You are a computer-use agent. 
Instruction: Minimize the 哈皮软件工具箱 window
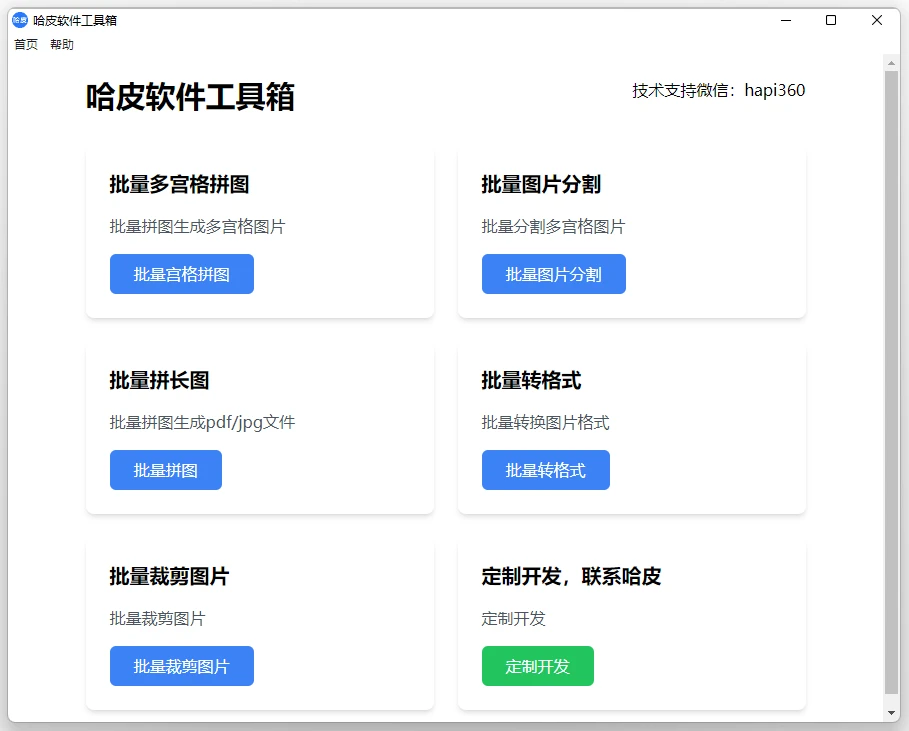[x=786, y=20]
